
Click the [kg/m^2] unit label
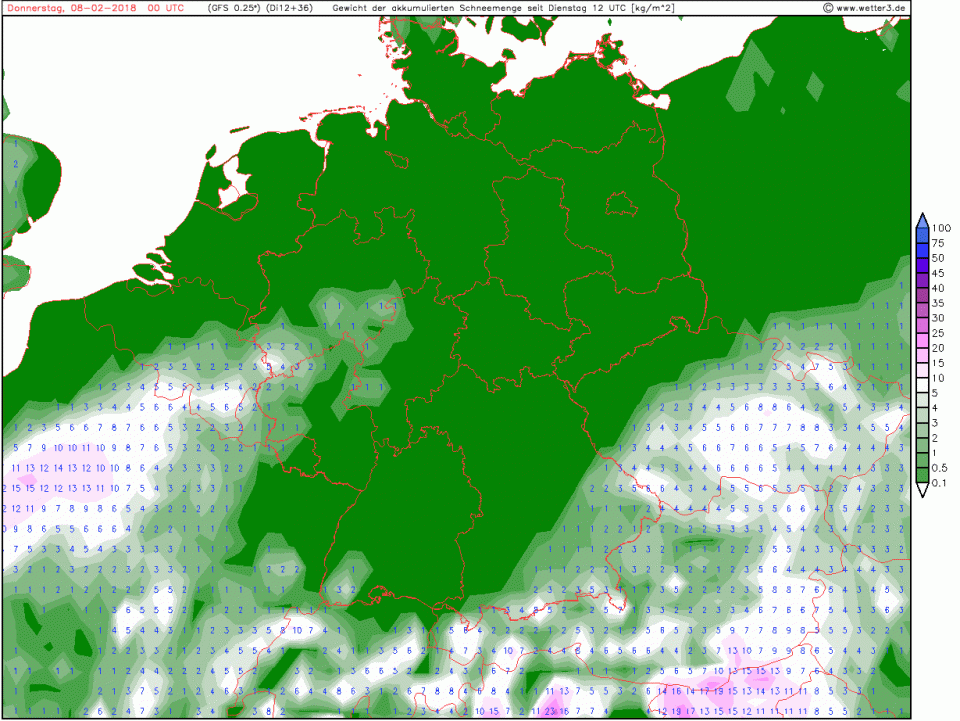tap(646, 8)
